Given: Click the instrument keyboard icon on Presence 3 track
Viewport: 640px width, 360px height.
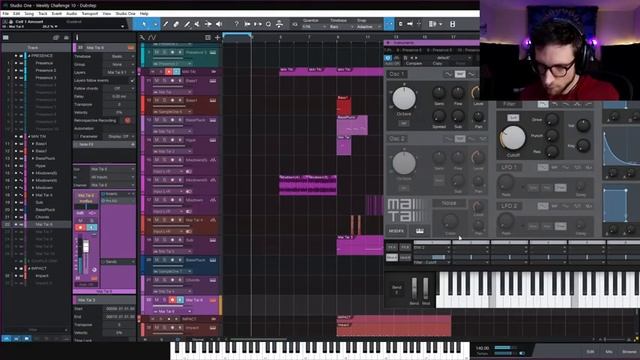Looking at the screenshot, I should [x=213, y=53].
